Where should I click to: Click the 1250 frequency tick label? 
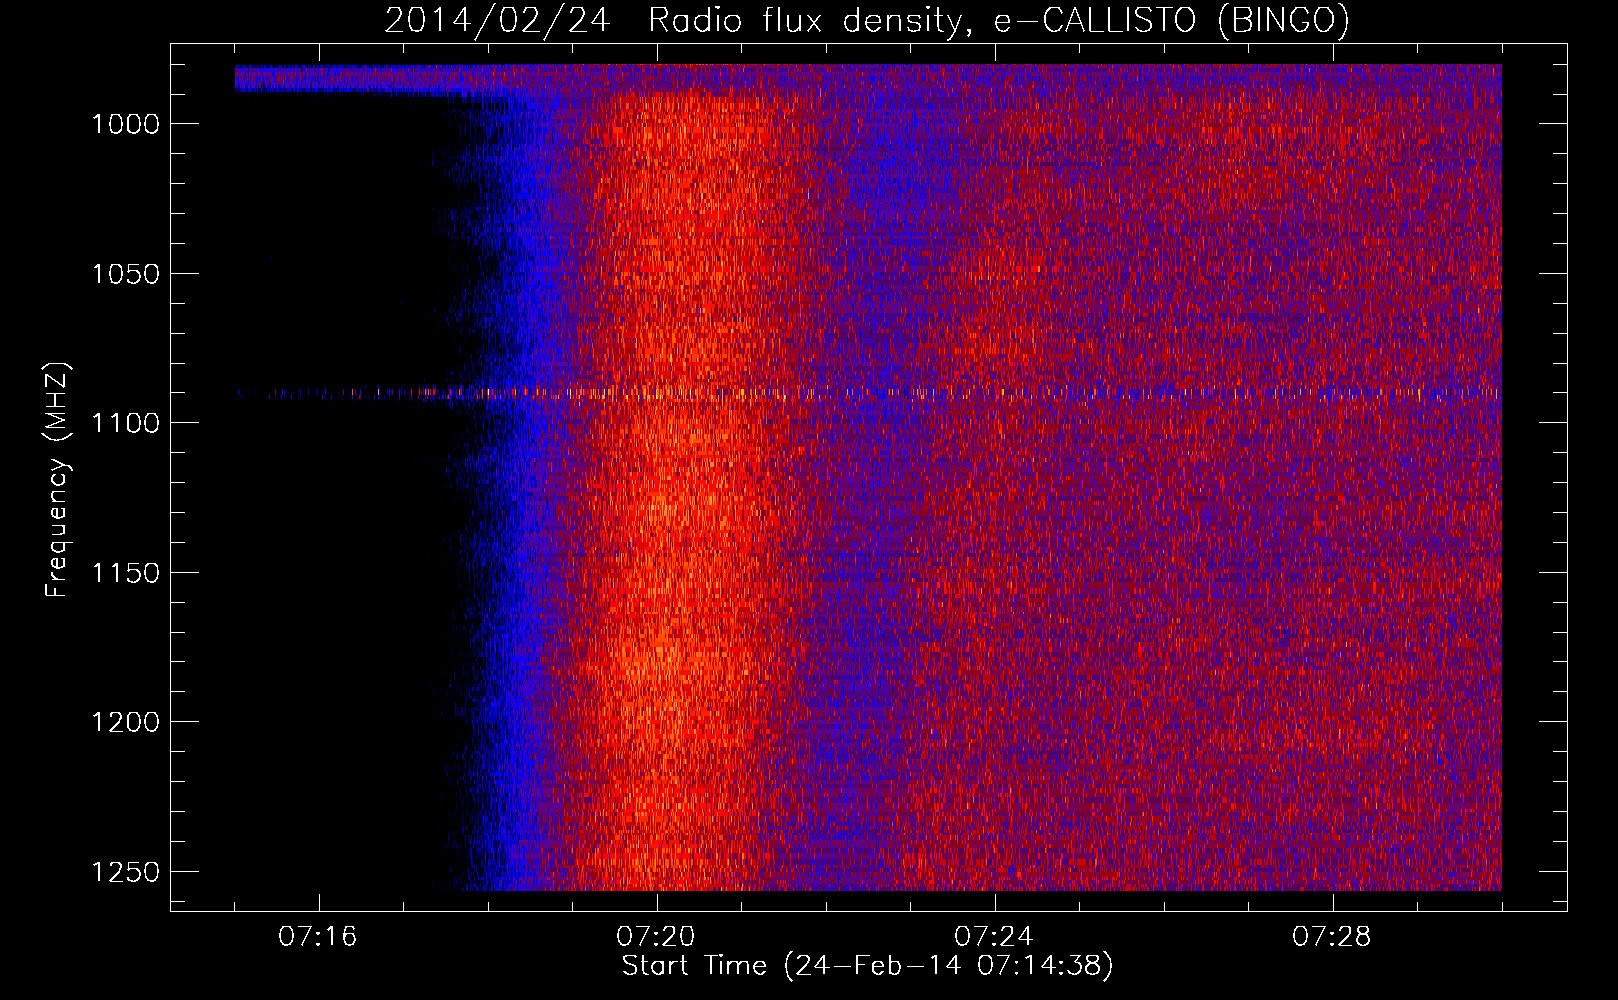tap(125, 872)
